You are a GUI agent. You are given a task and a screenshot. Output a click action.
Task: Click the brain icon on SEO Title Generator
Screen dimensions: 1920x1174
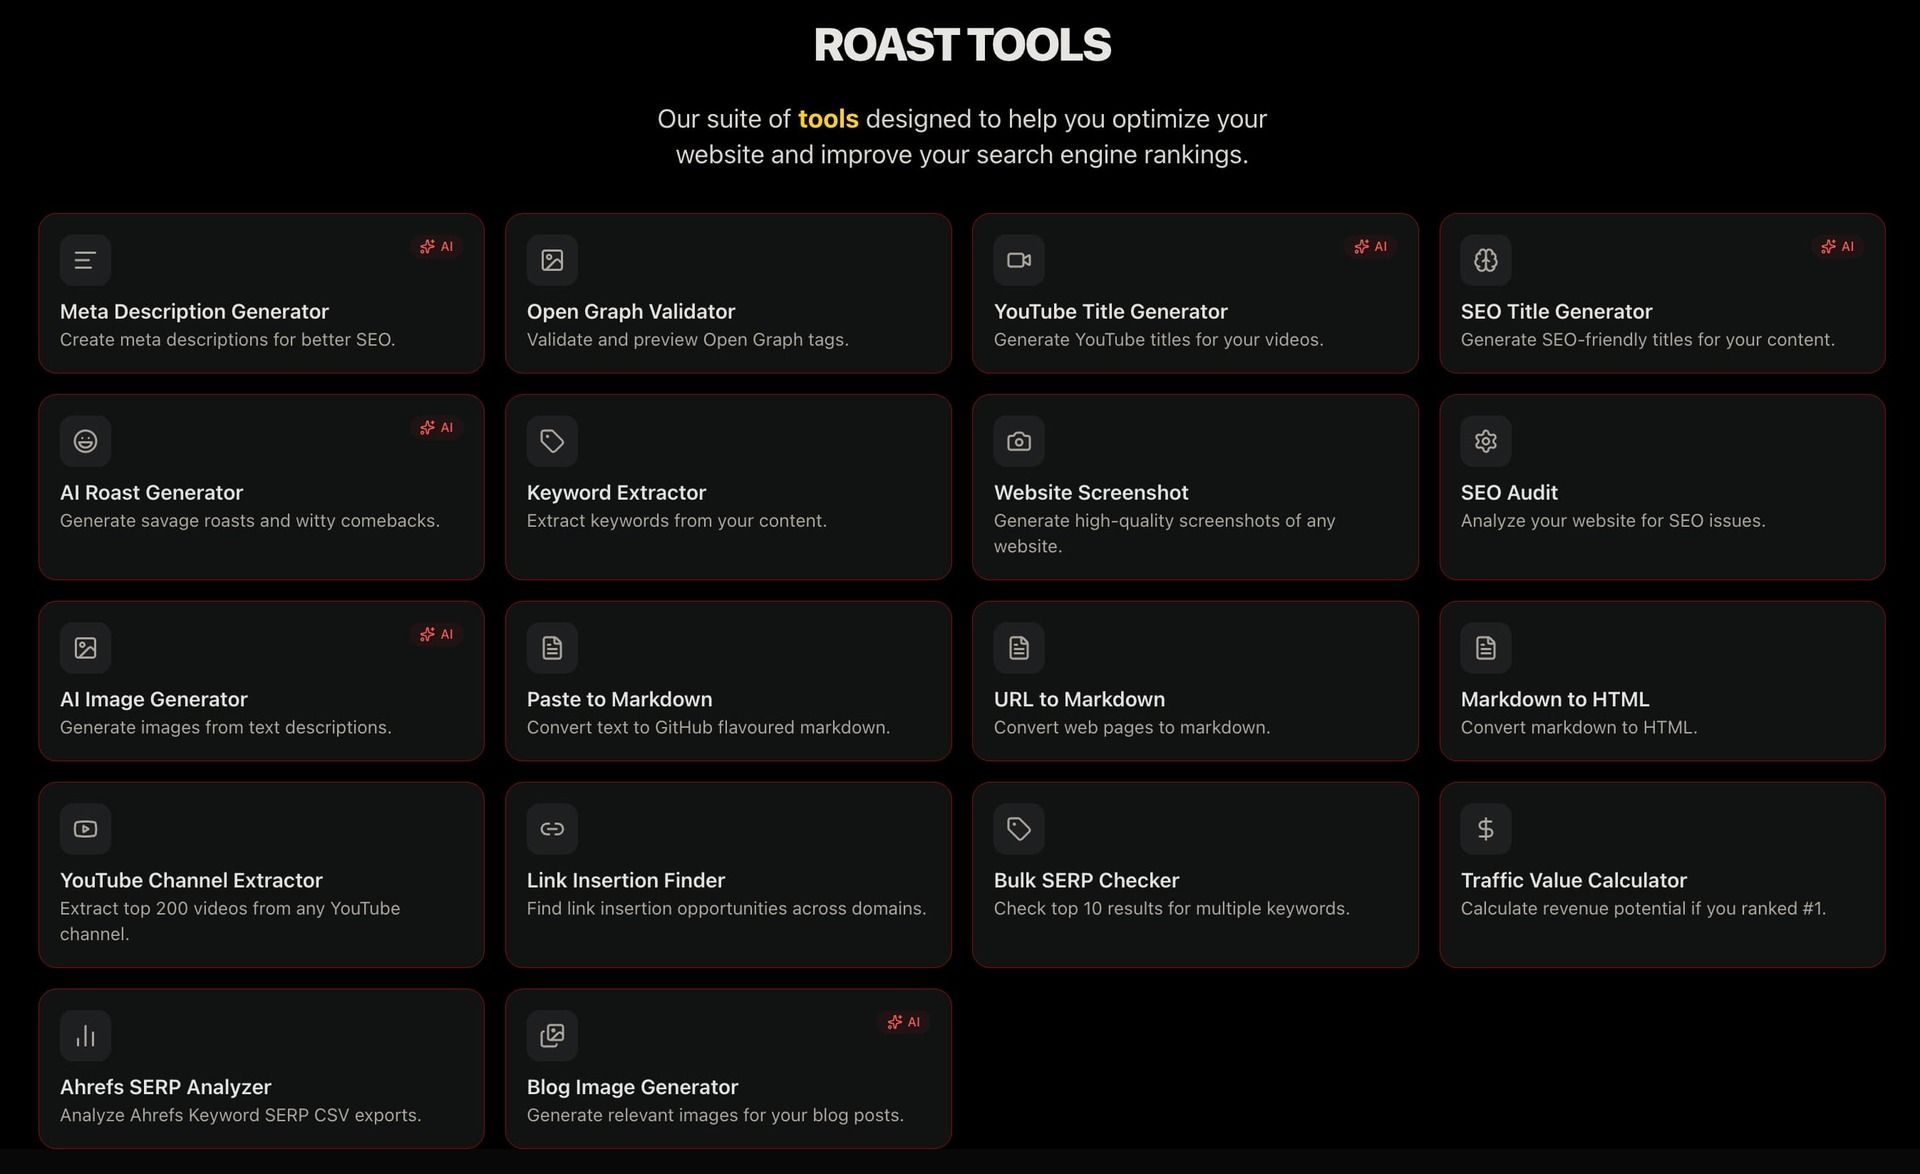tap(1485, 260)
